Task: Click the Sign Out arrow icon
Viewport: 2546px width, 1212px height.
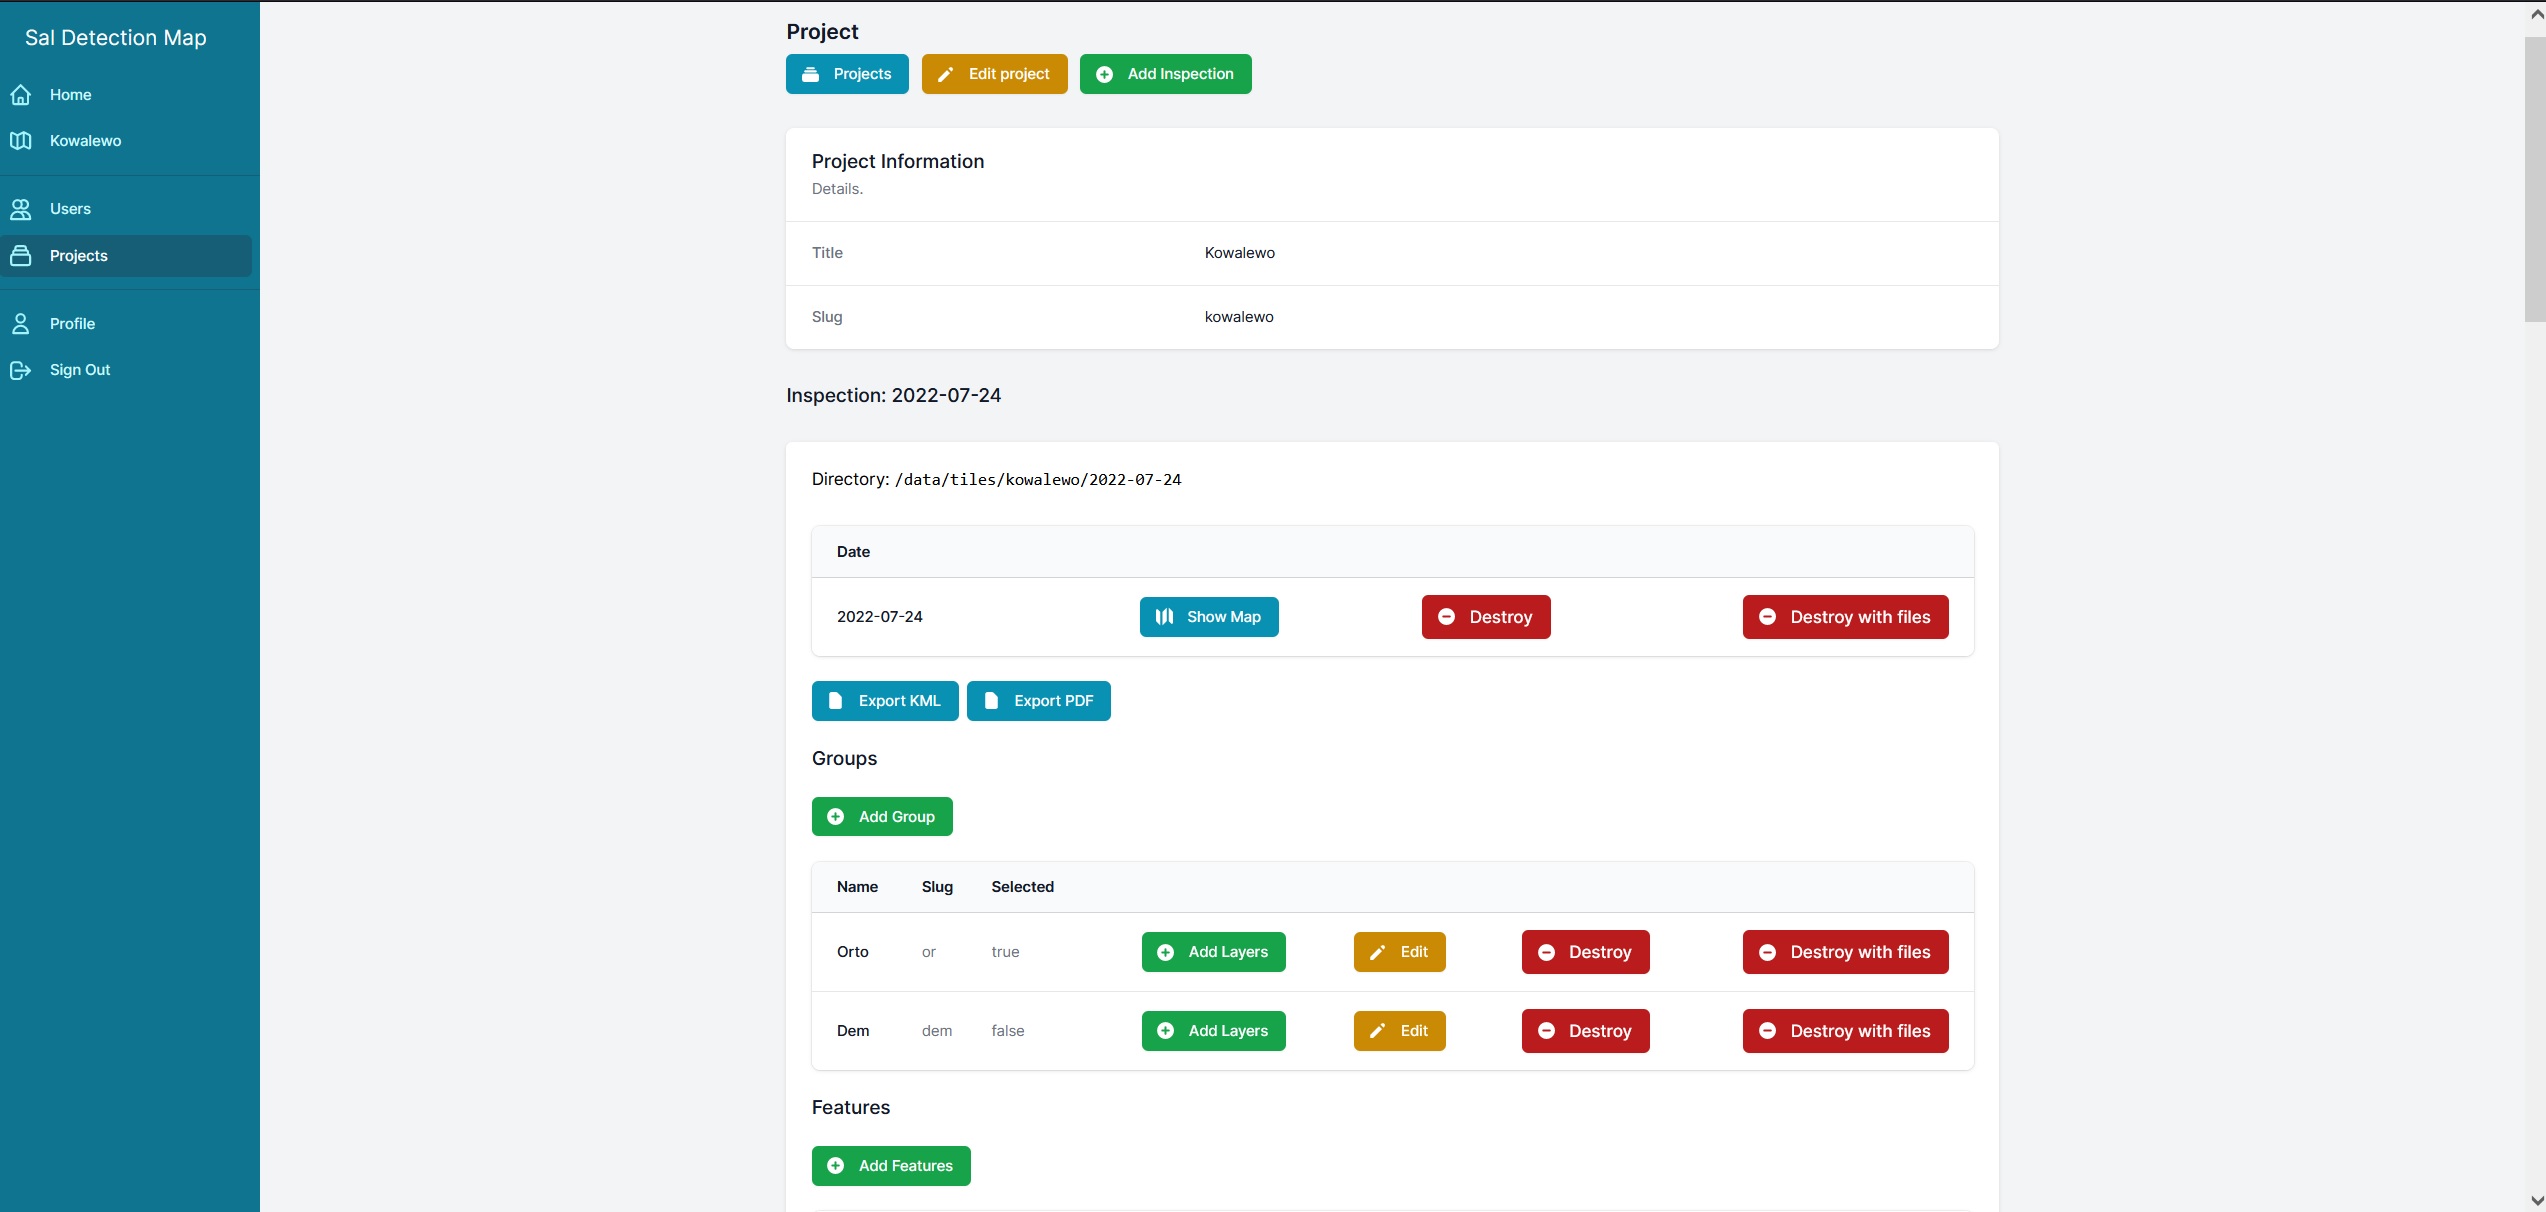Action: pos(21,370)
